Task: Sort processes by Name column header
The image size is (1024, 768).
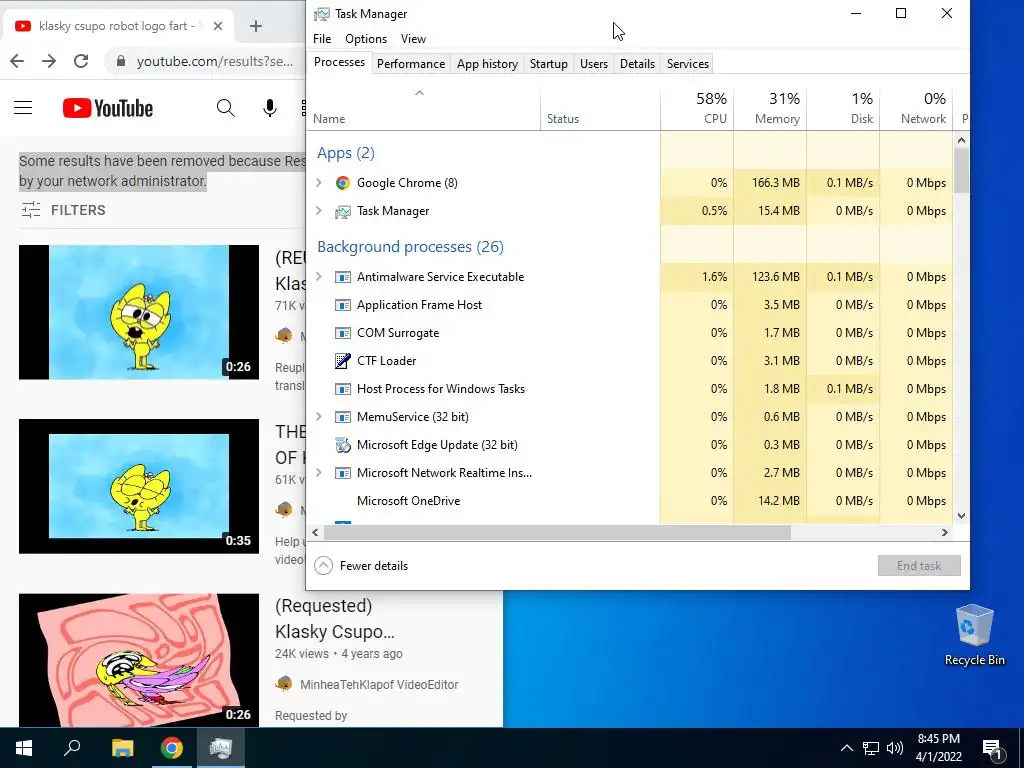Action: 423,108
